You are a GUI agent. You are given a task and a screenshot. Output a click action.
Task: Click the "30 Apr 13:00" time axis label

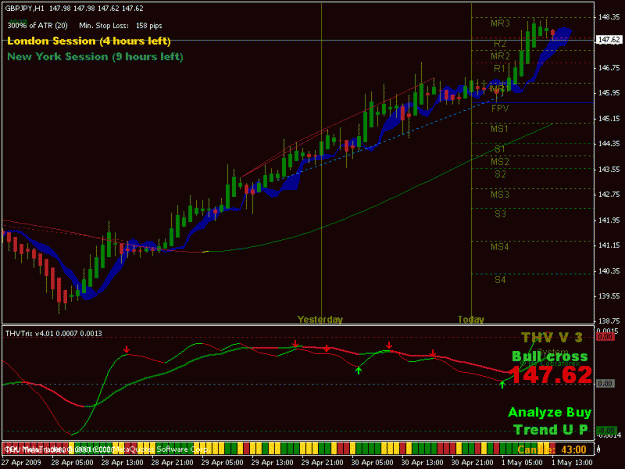(x=422, y=462)
